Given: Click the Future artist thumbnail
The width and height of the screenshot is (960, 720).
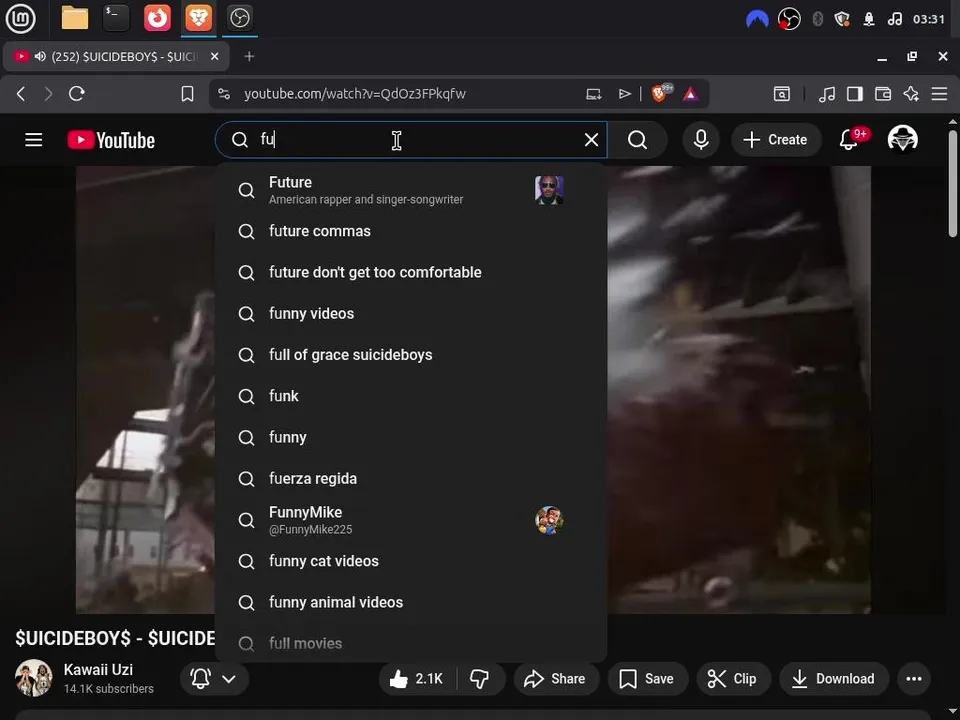Looking at the screenshot, I should click(x=549, y=190).
